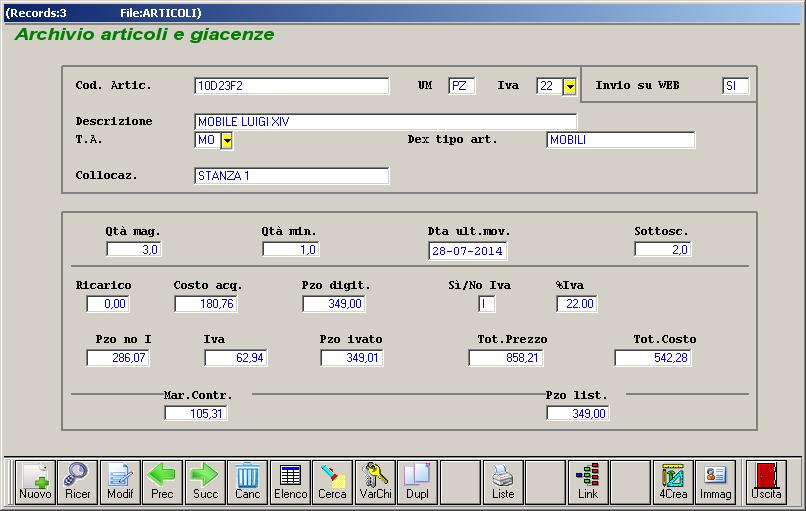Open the 4Crea drawing tools icon
The image size is (806, 511).
pos(673,482)
